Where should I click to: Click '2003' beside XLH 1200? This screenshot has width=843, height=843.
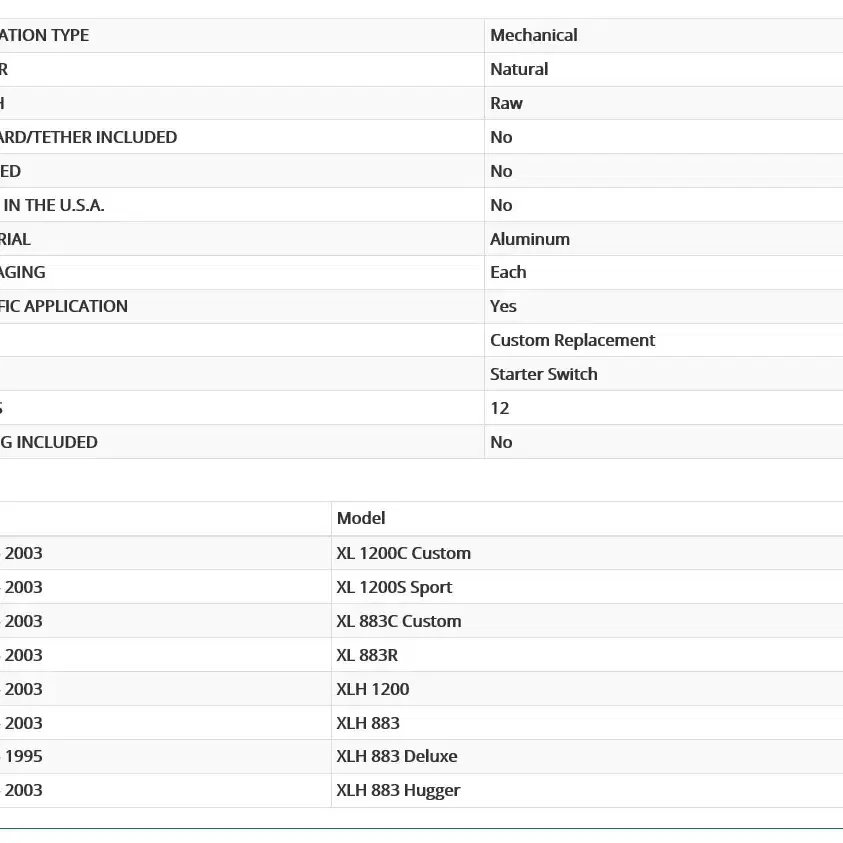(24, 689)
